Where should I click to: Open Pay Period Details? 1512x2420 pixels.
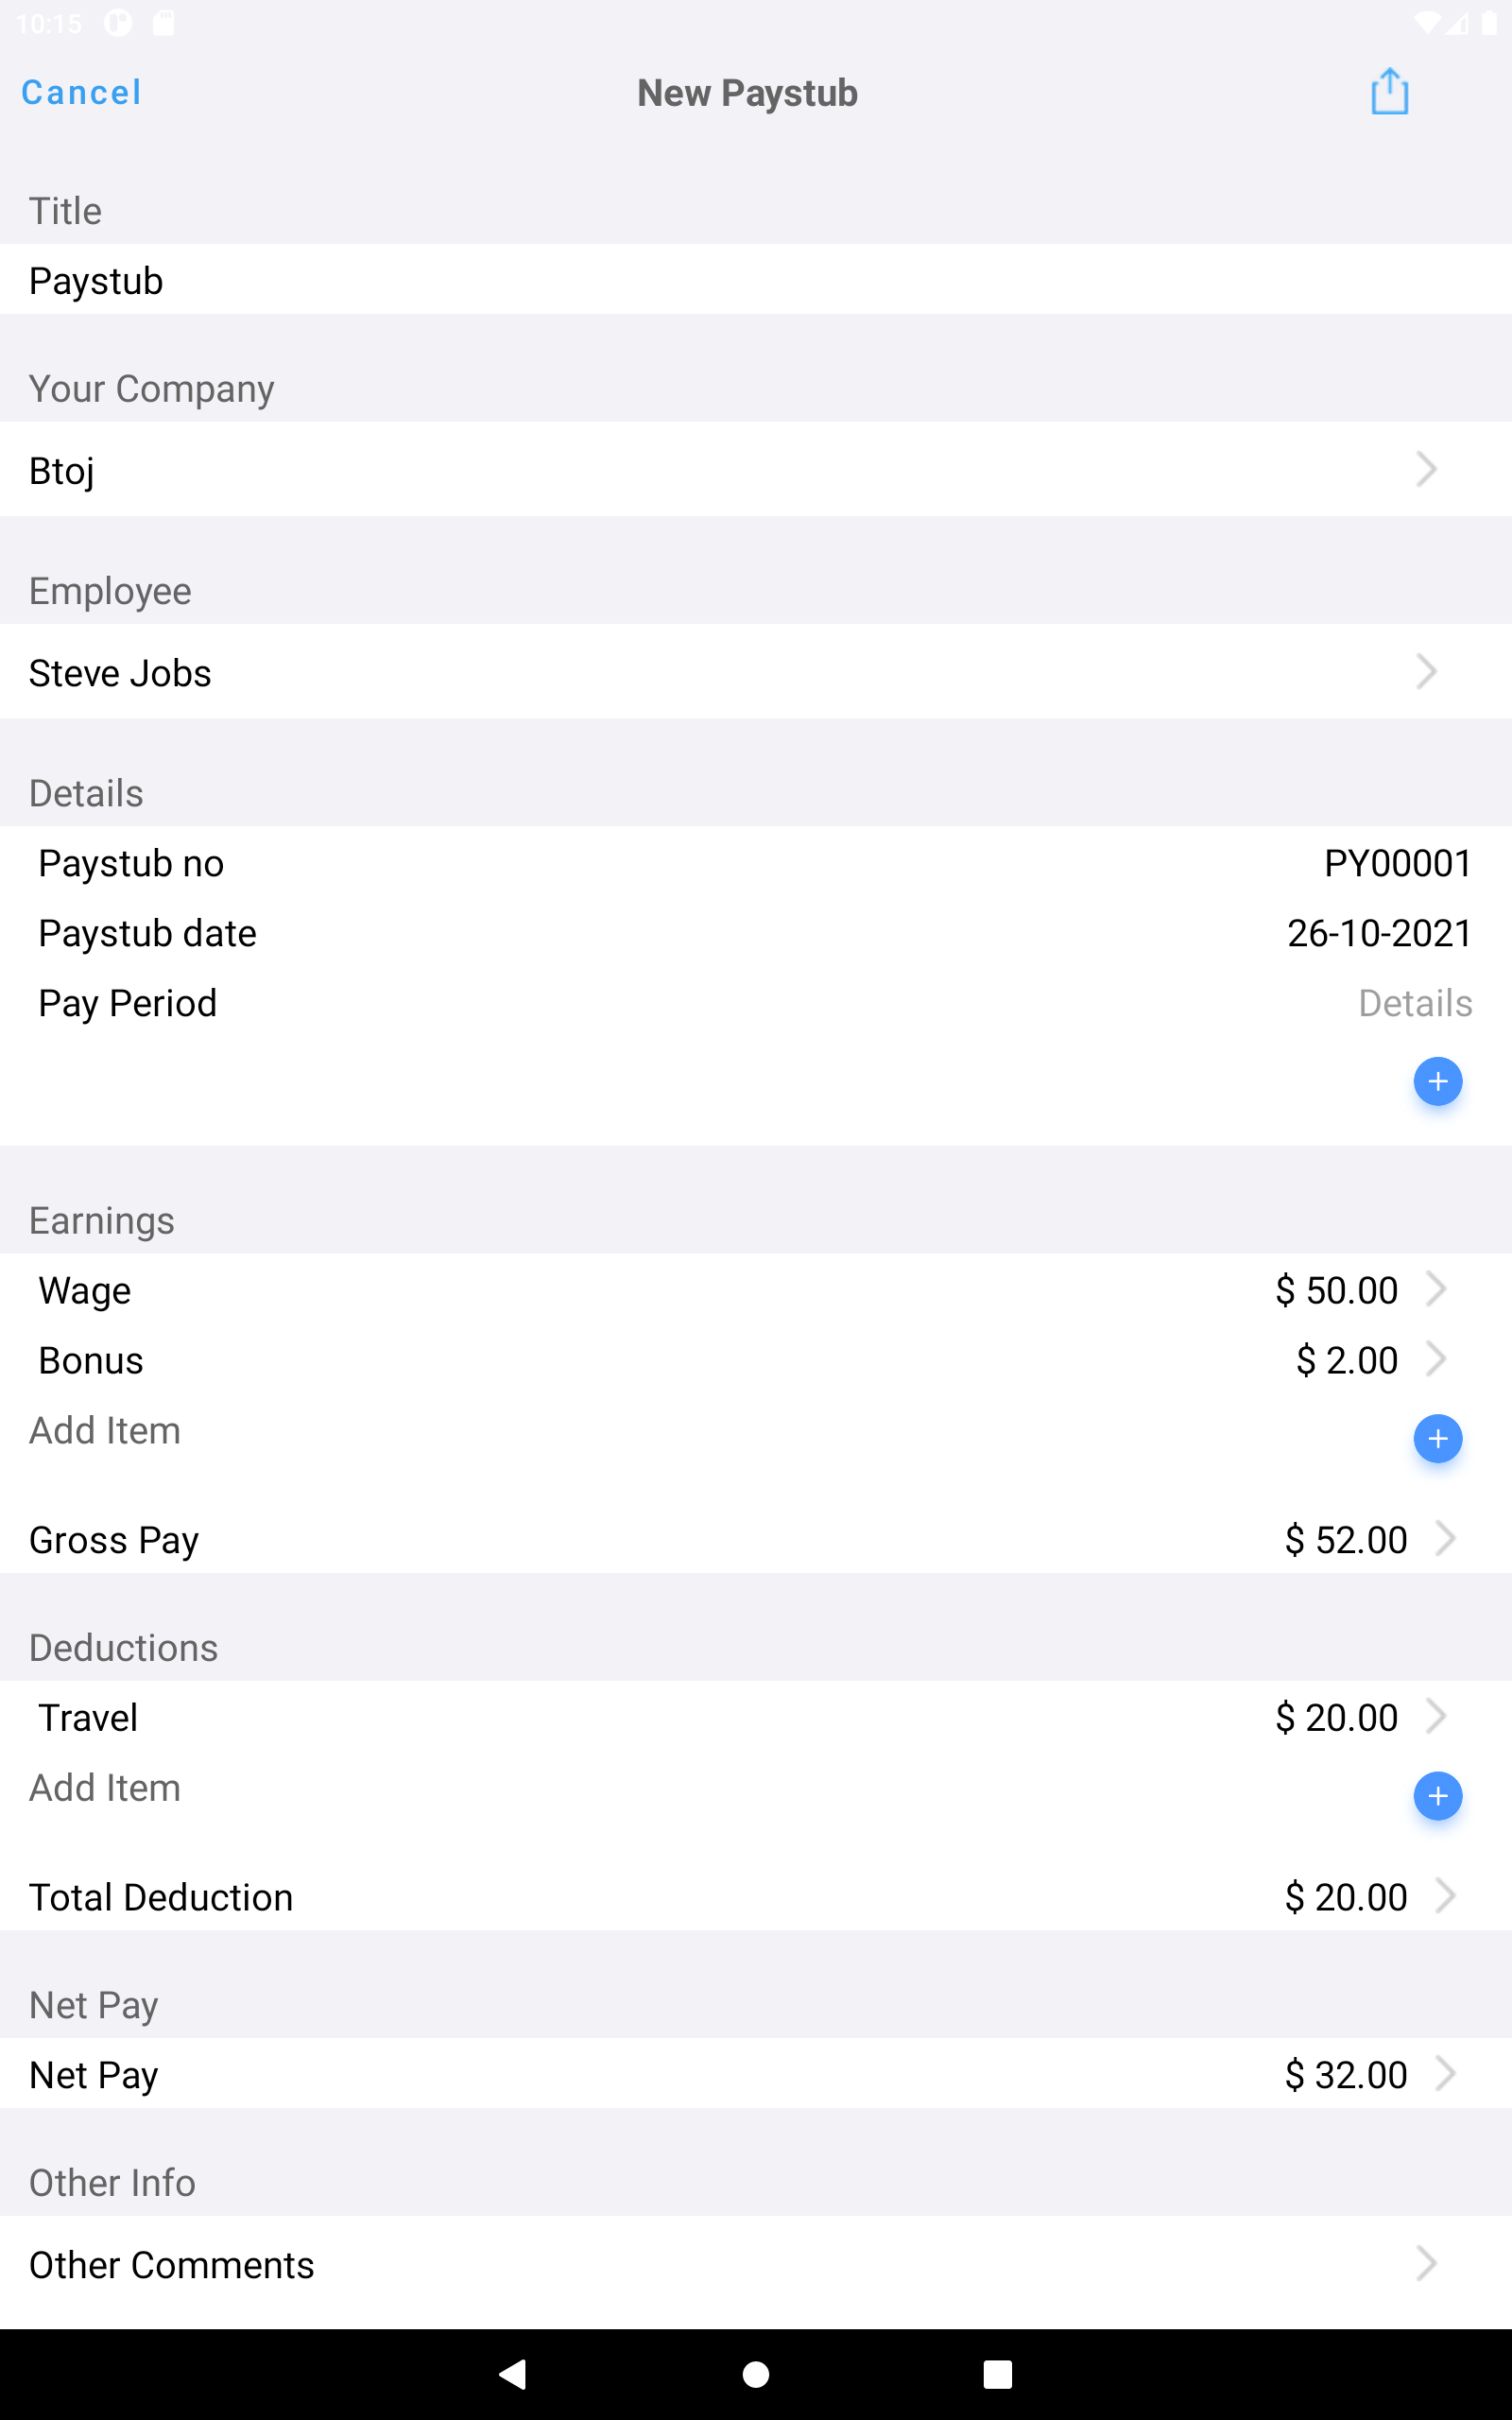(1415, 1003)
